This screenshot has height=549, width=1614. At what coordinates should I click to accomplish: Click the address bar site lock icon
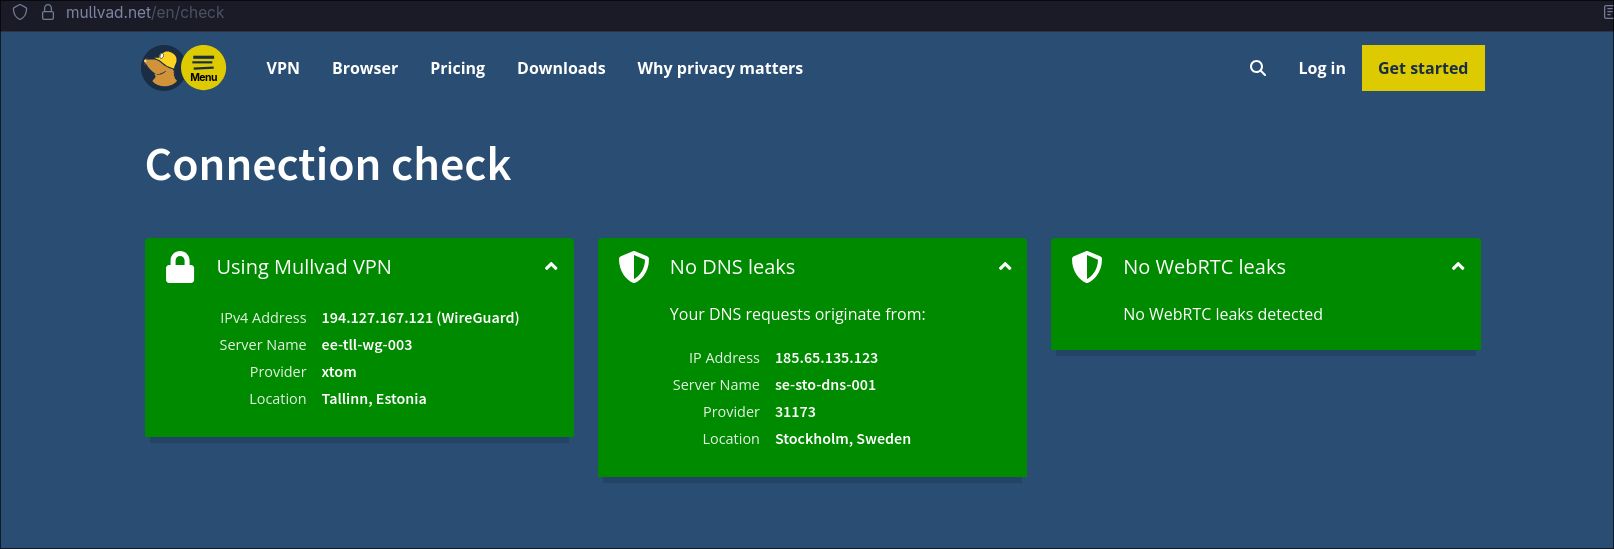[47, 13]
